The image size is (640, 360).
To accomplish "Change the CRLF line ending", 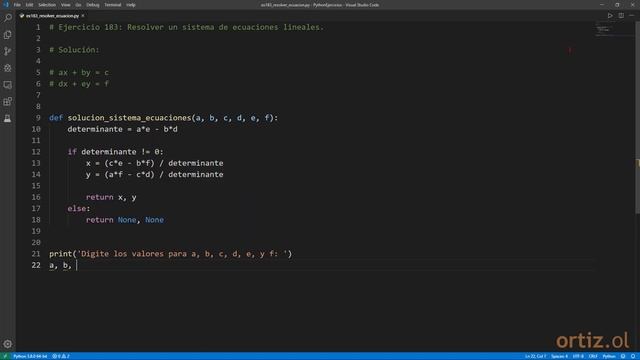I will click(593, 356).
